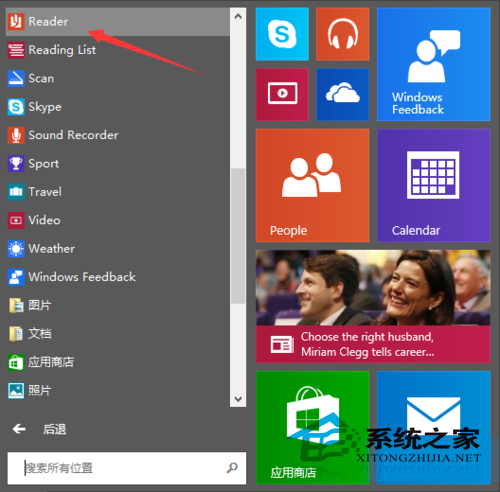Screen dimensions: 500x492
Task: Select the Sound Recorder text label
Action: pyautogui.click(x=73, y=135)
